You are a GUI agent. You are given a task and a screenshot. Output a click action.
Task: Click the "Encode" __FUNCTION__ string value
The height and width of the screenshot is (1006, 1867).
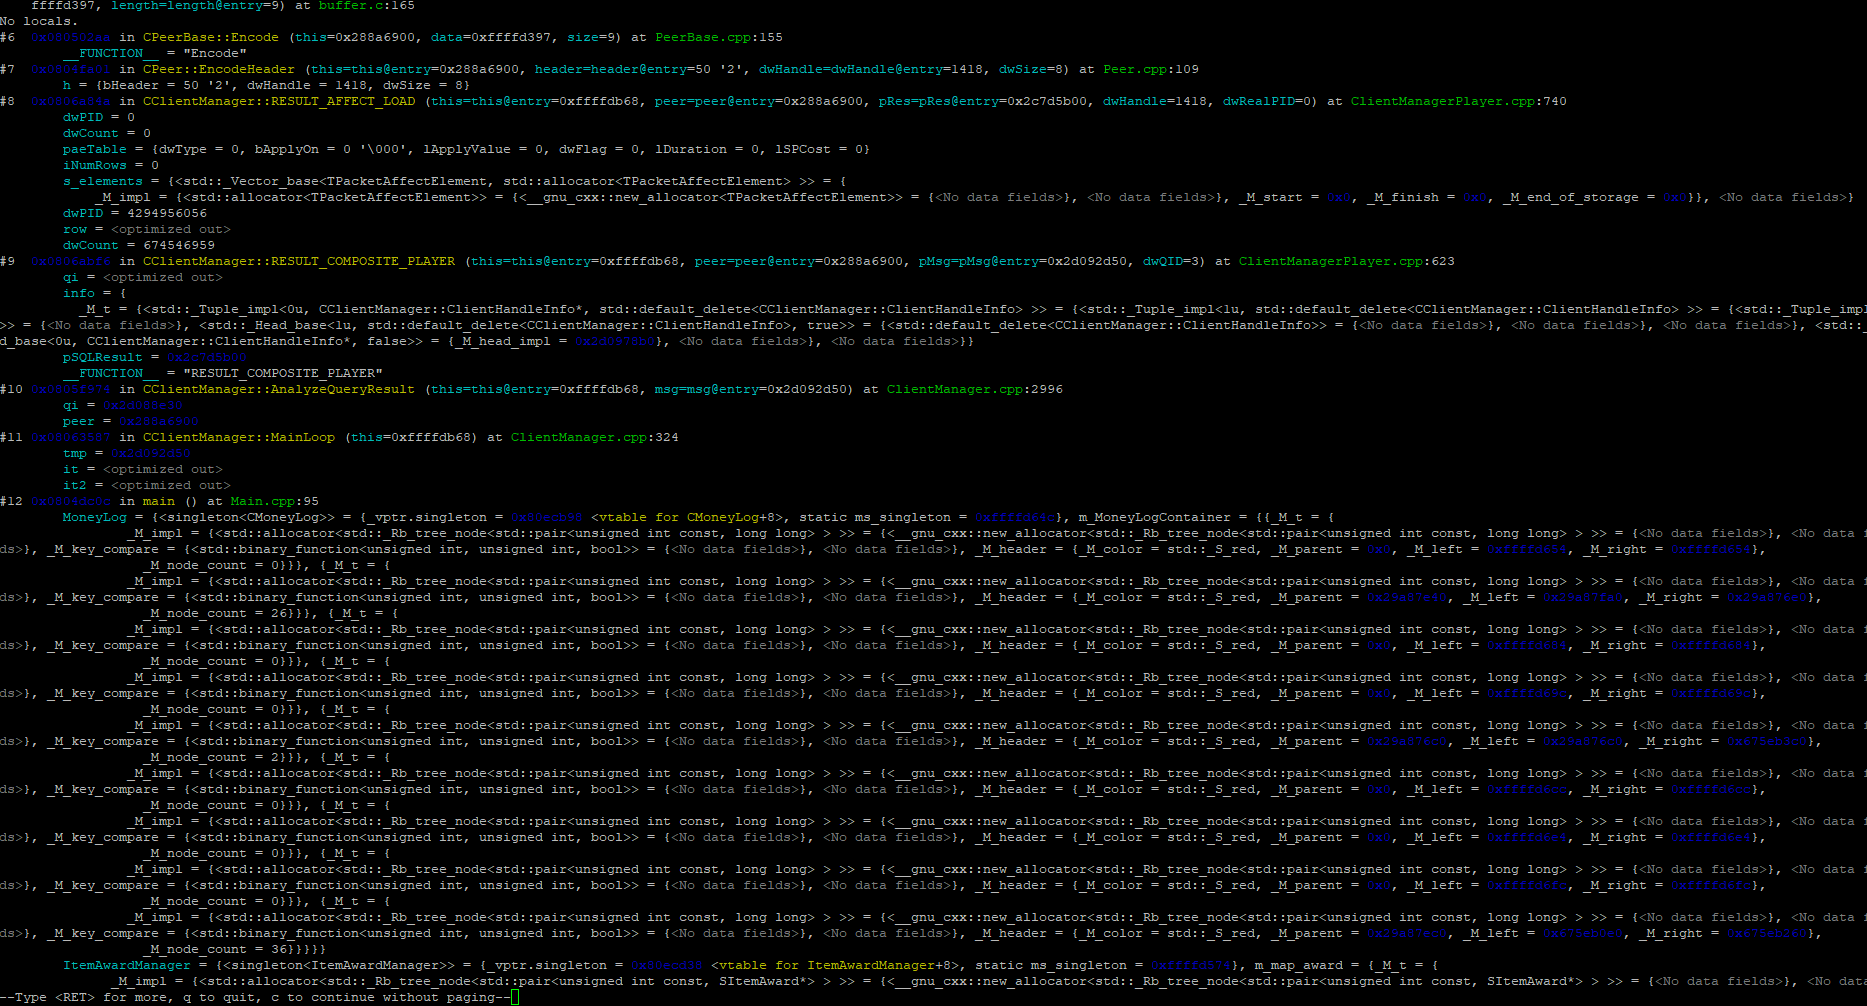[x=214, y=53]
